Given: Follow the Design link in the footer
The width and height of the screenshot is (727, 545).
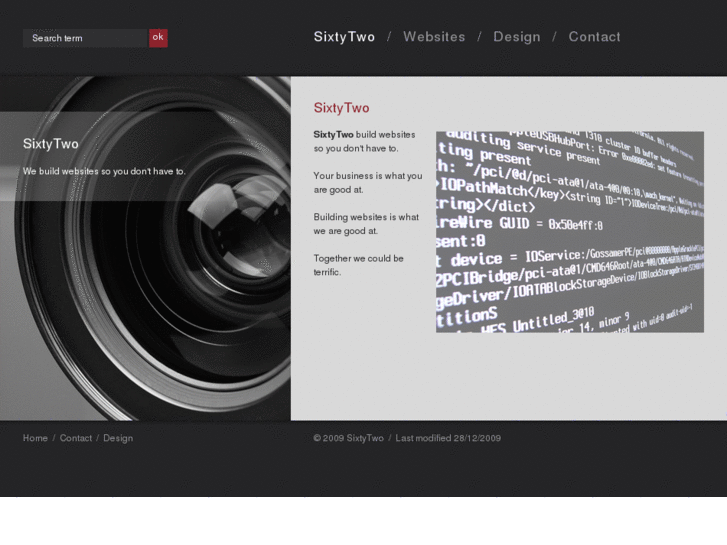Looking at the screenshot, I should click(118, 438).
